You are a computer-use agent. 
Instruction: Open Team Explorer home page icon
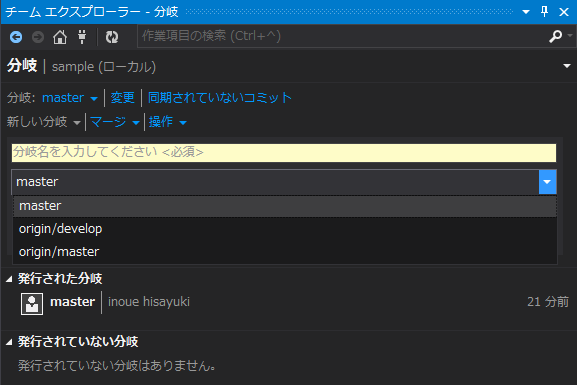tap(60, 37)
